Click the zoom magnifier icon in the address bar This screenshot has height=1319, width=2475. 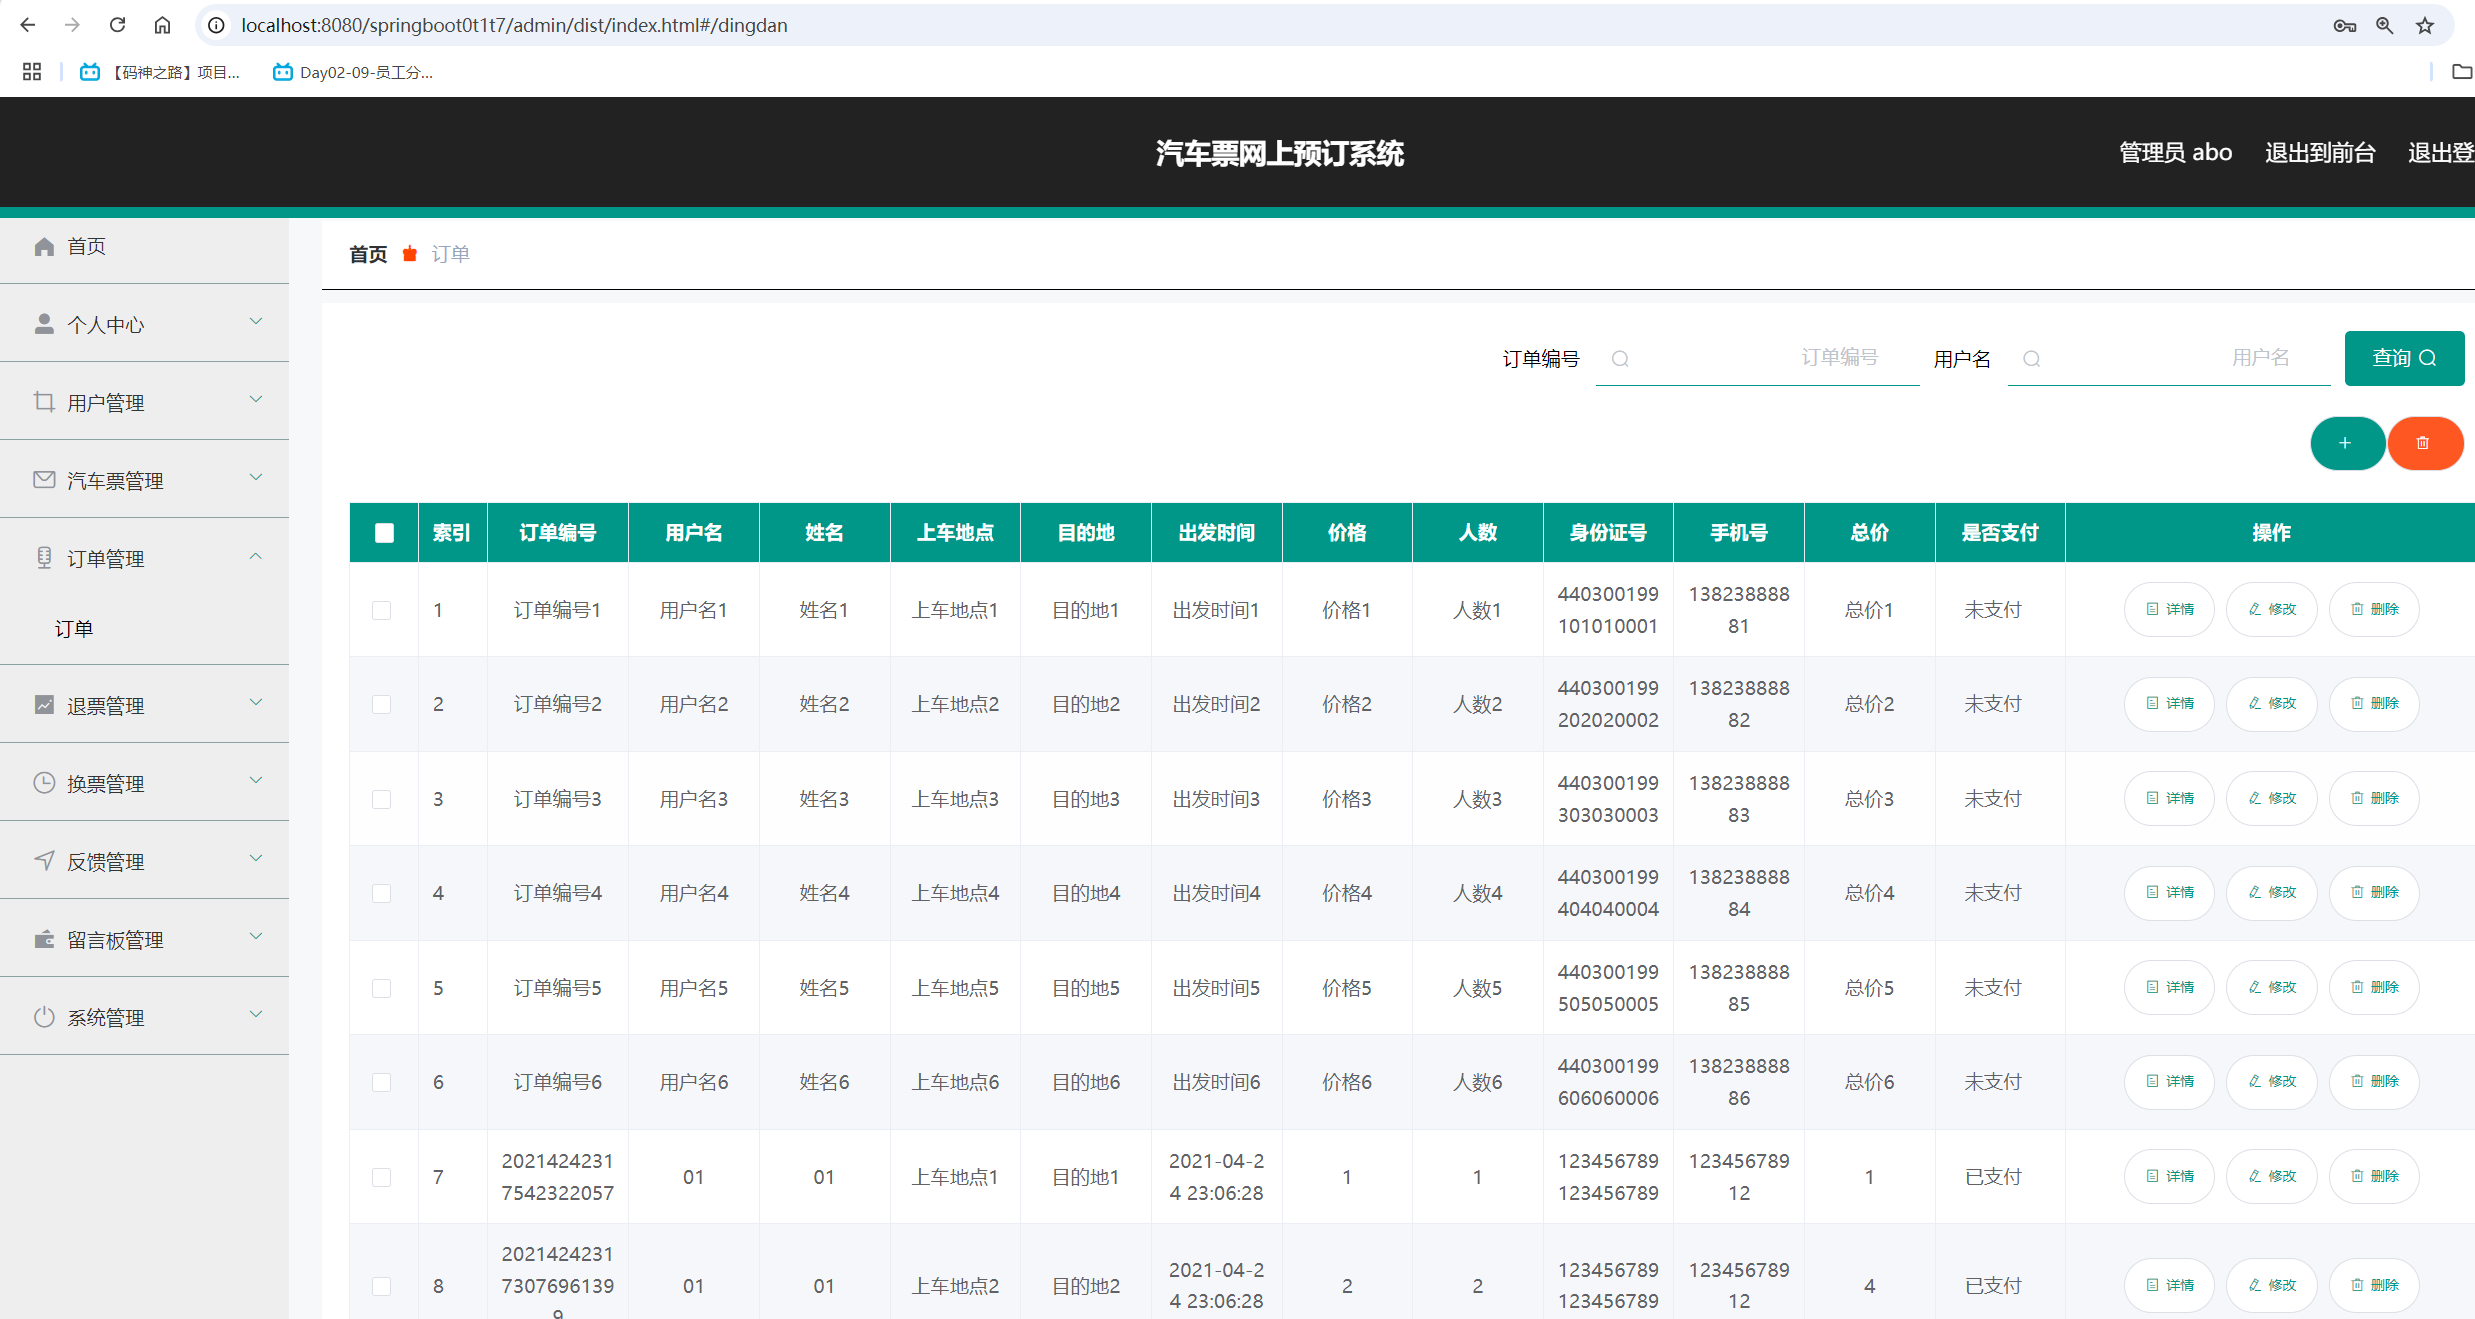click(2385, 26)
